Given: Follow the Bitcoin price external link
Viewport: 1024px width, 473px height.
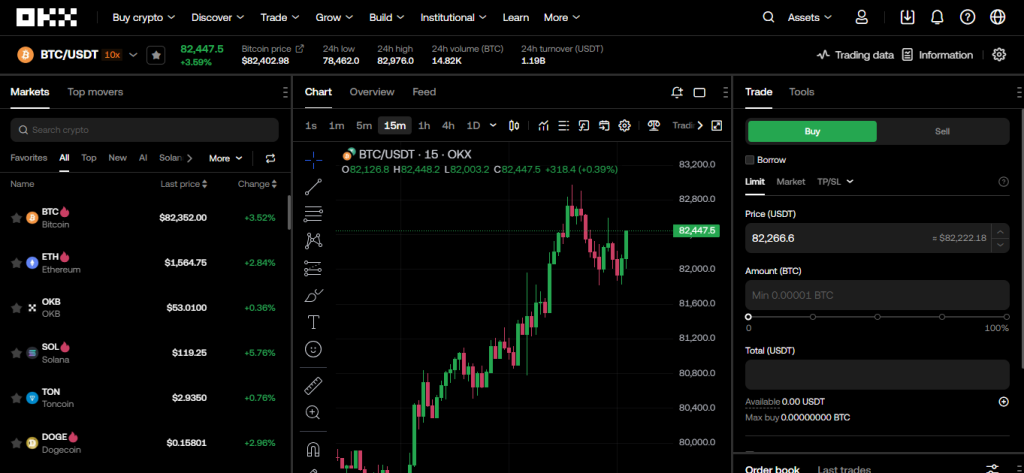Looking at the screenshot, I should (x=300, y=48).
